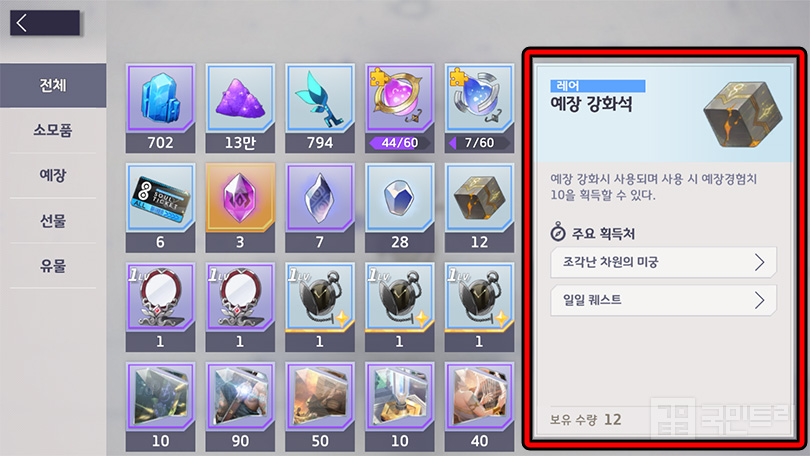Select the first pocket watch item

click(320, 307)
